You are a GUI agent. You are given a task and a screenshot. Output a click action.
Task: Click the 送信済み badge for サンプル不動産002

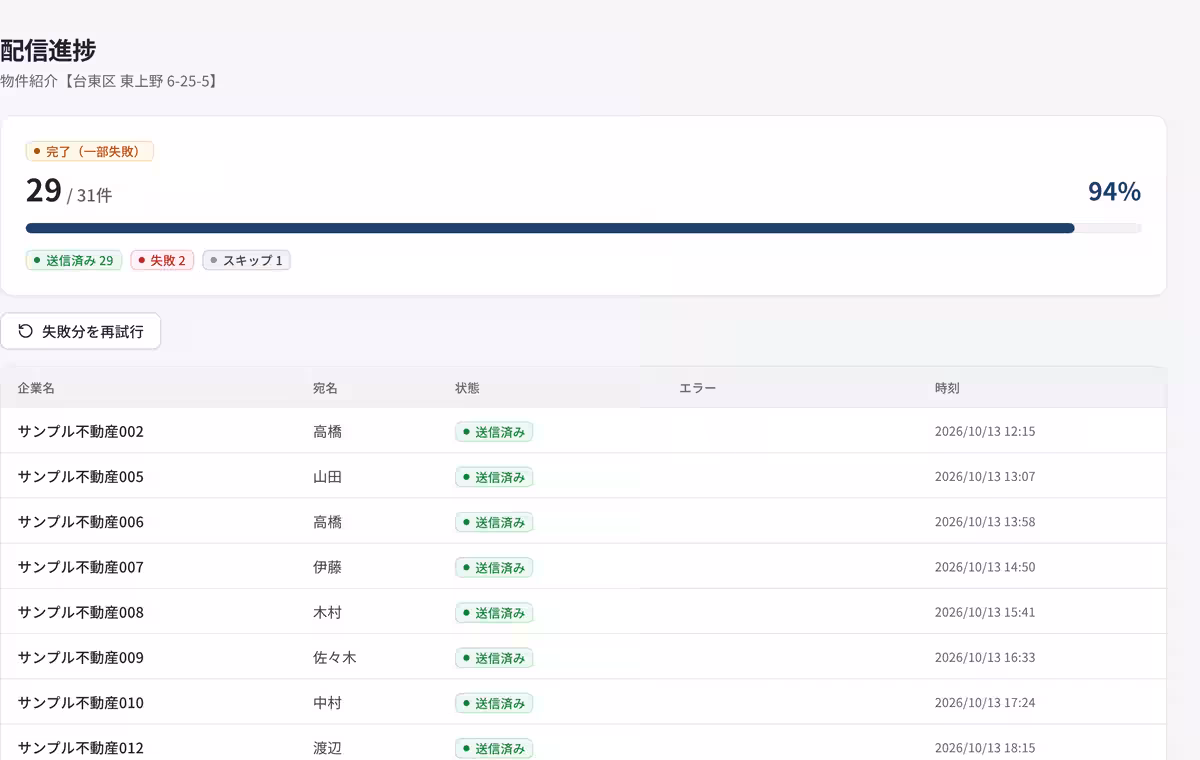click(x=494, y=432)
